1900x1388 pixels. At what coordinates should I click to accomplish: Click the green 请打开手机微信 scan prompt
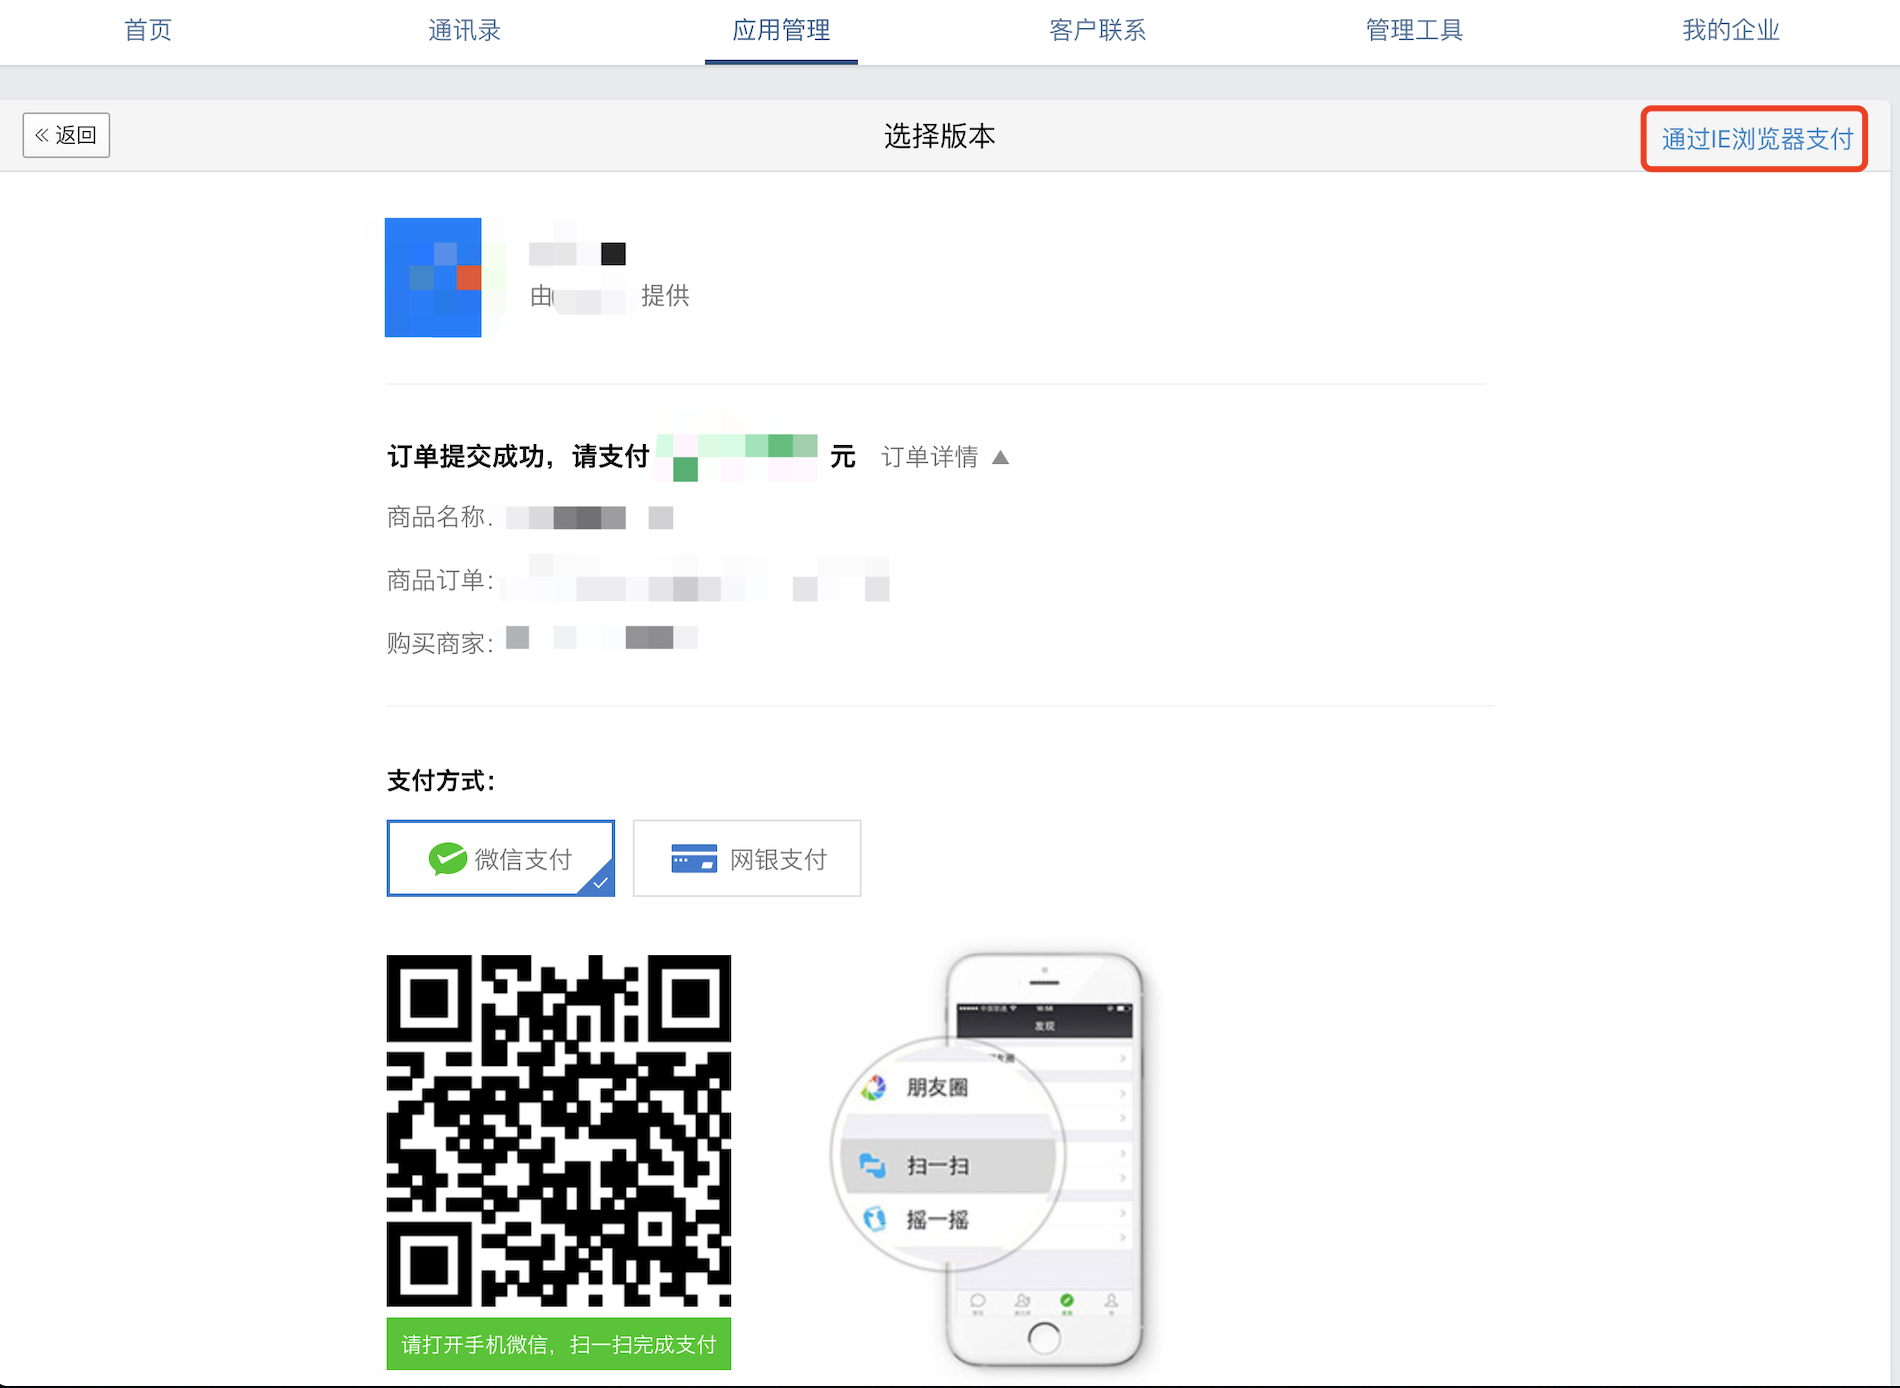pyautogui.click(x=558, y=1344)
